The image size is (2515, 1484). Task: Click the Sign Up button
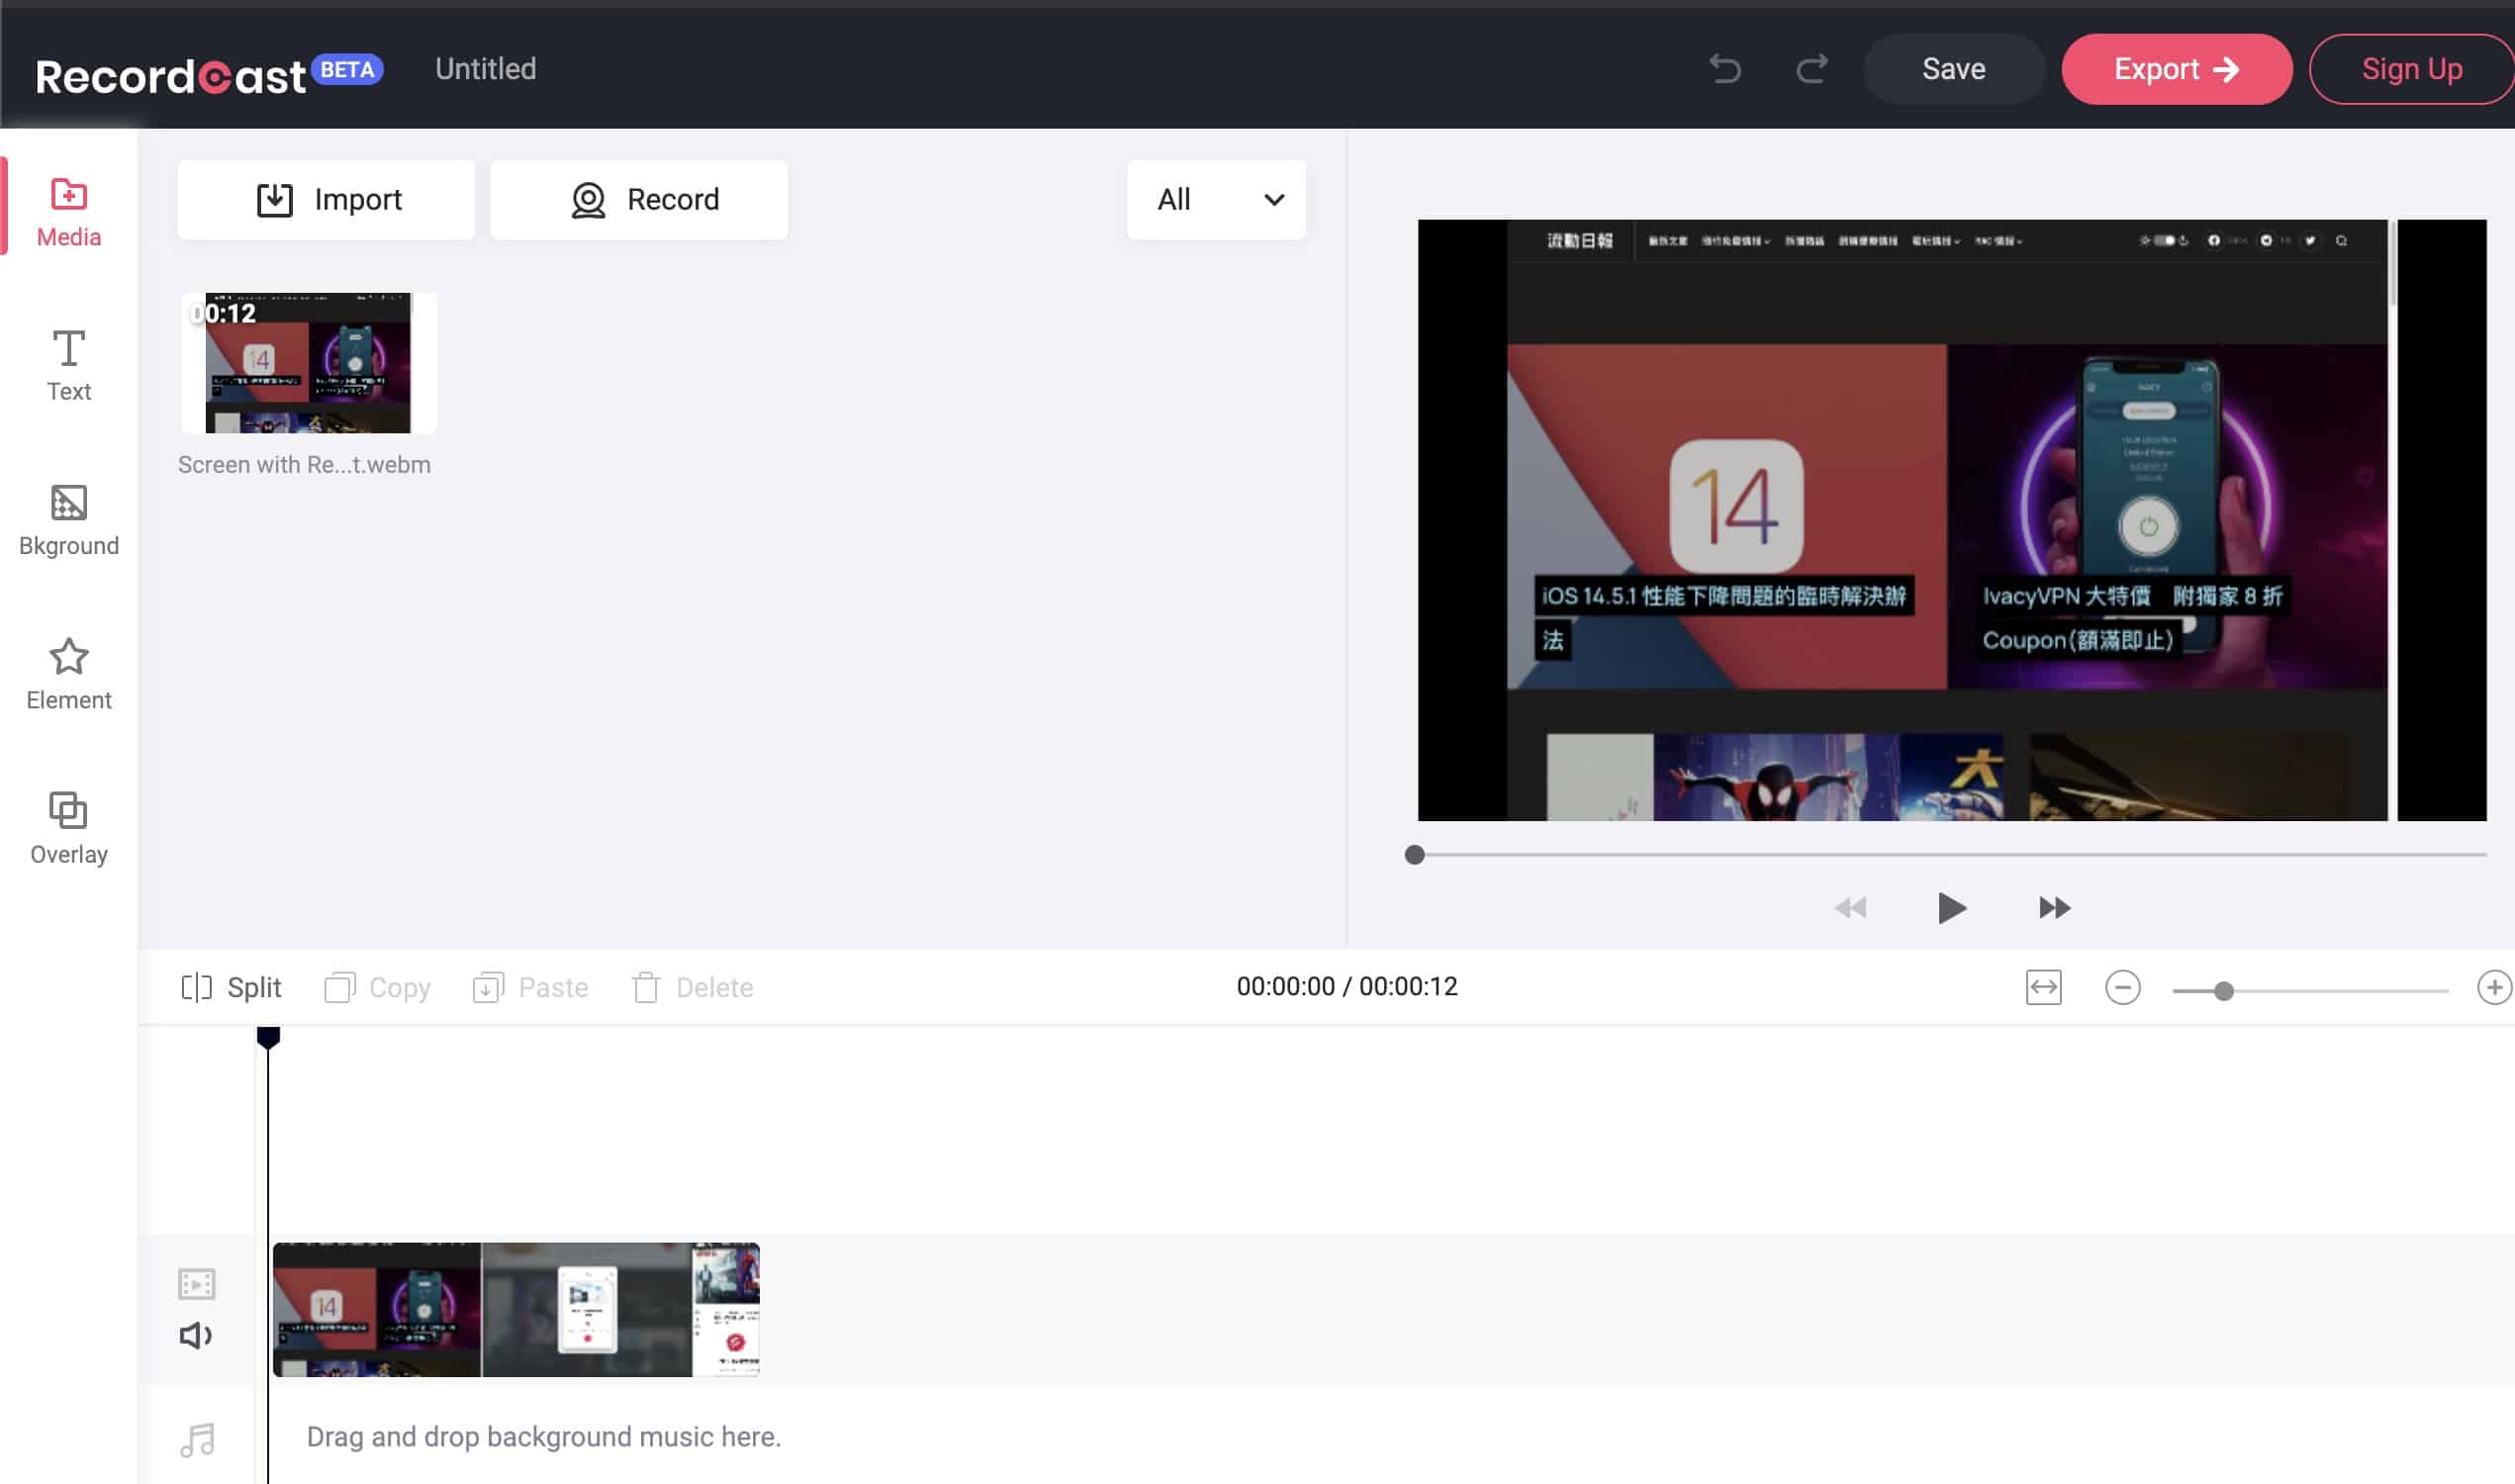coord(2411,69)
